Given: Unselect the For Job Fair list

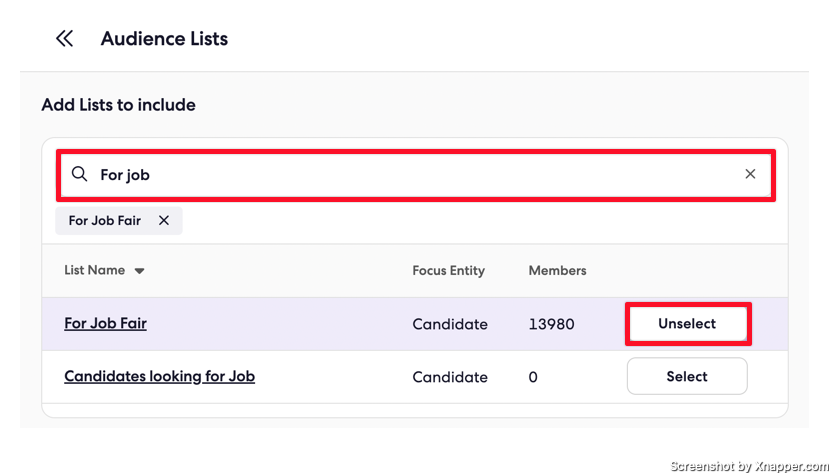Looking at the screenshot, I should click(x=687, y=323).
